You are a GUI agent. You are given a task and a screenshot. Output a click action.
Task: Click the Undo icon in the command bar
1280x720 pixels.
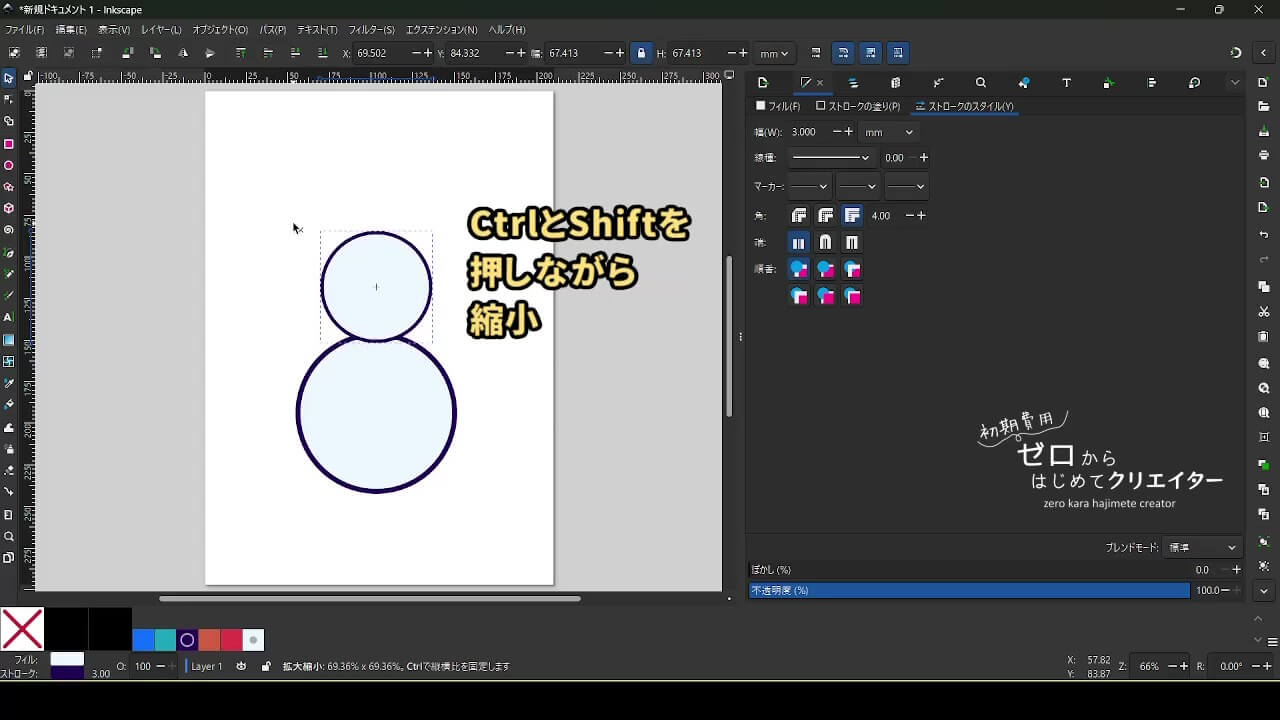coord(1264,234)
